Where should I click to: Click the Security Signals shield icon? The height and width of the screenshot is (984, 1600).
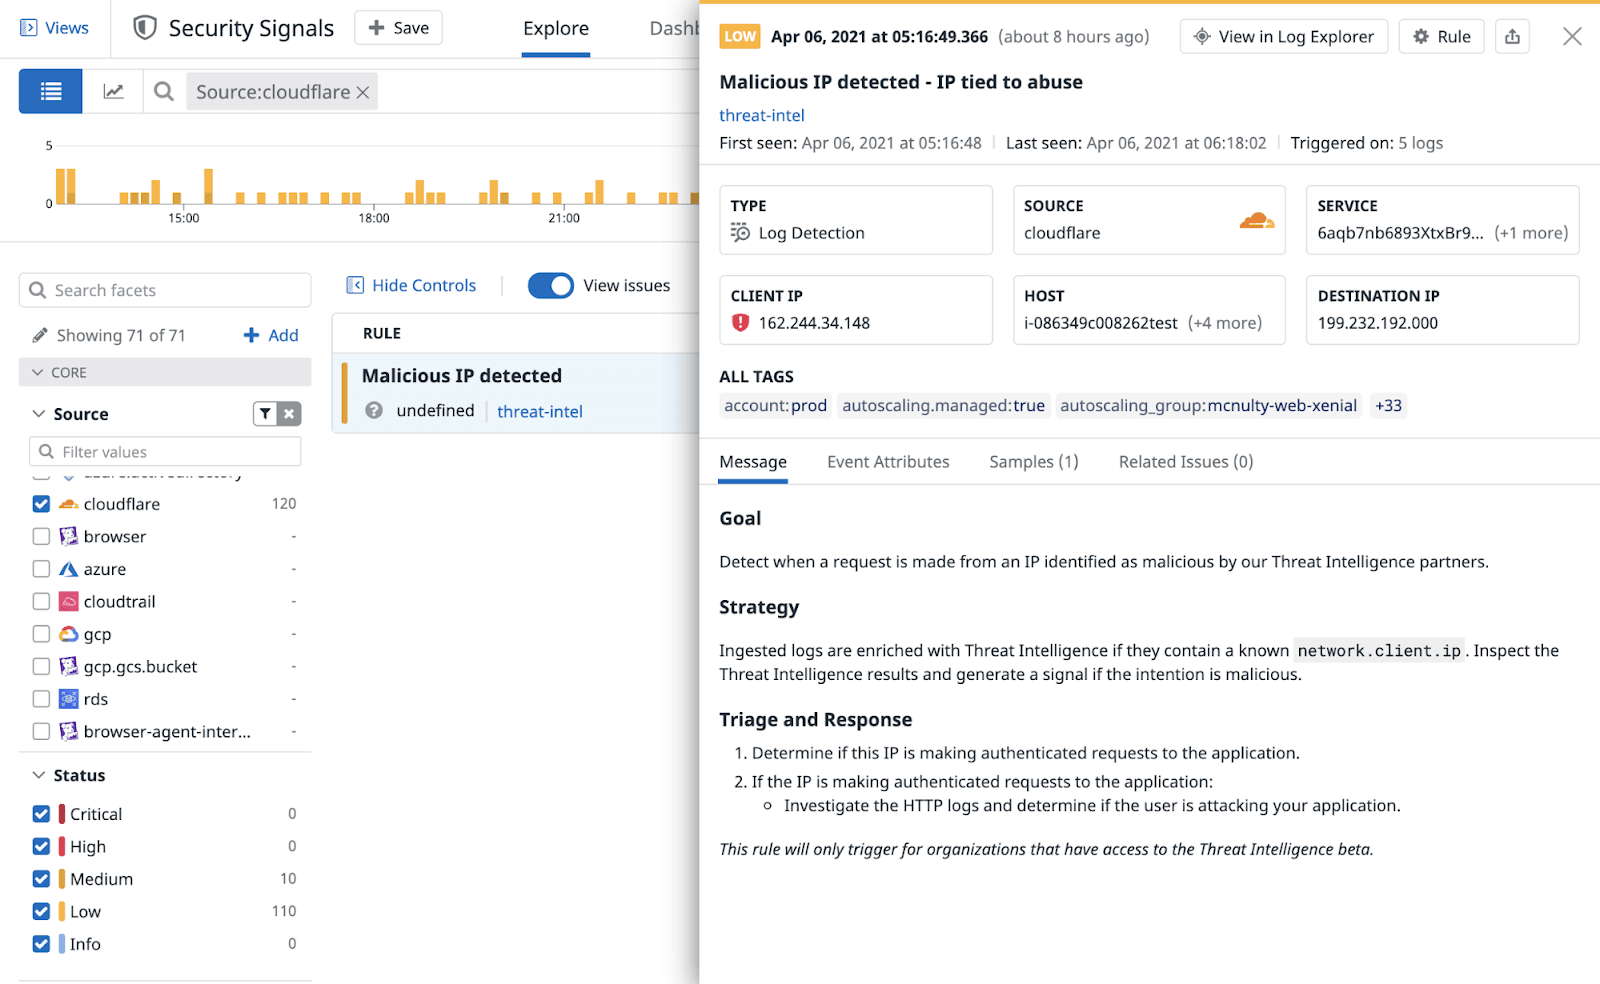click(144, 28)
